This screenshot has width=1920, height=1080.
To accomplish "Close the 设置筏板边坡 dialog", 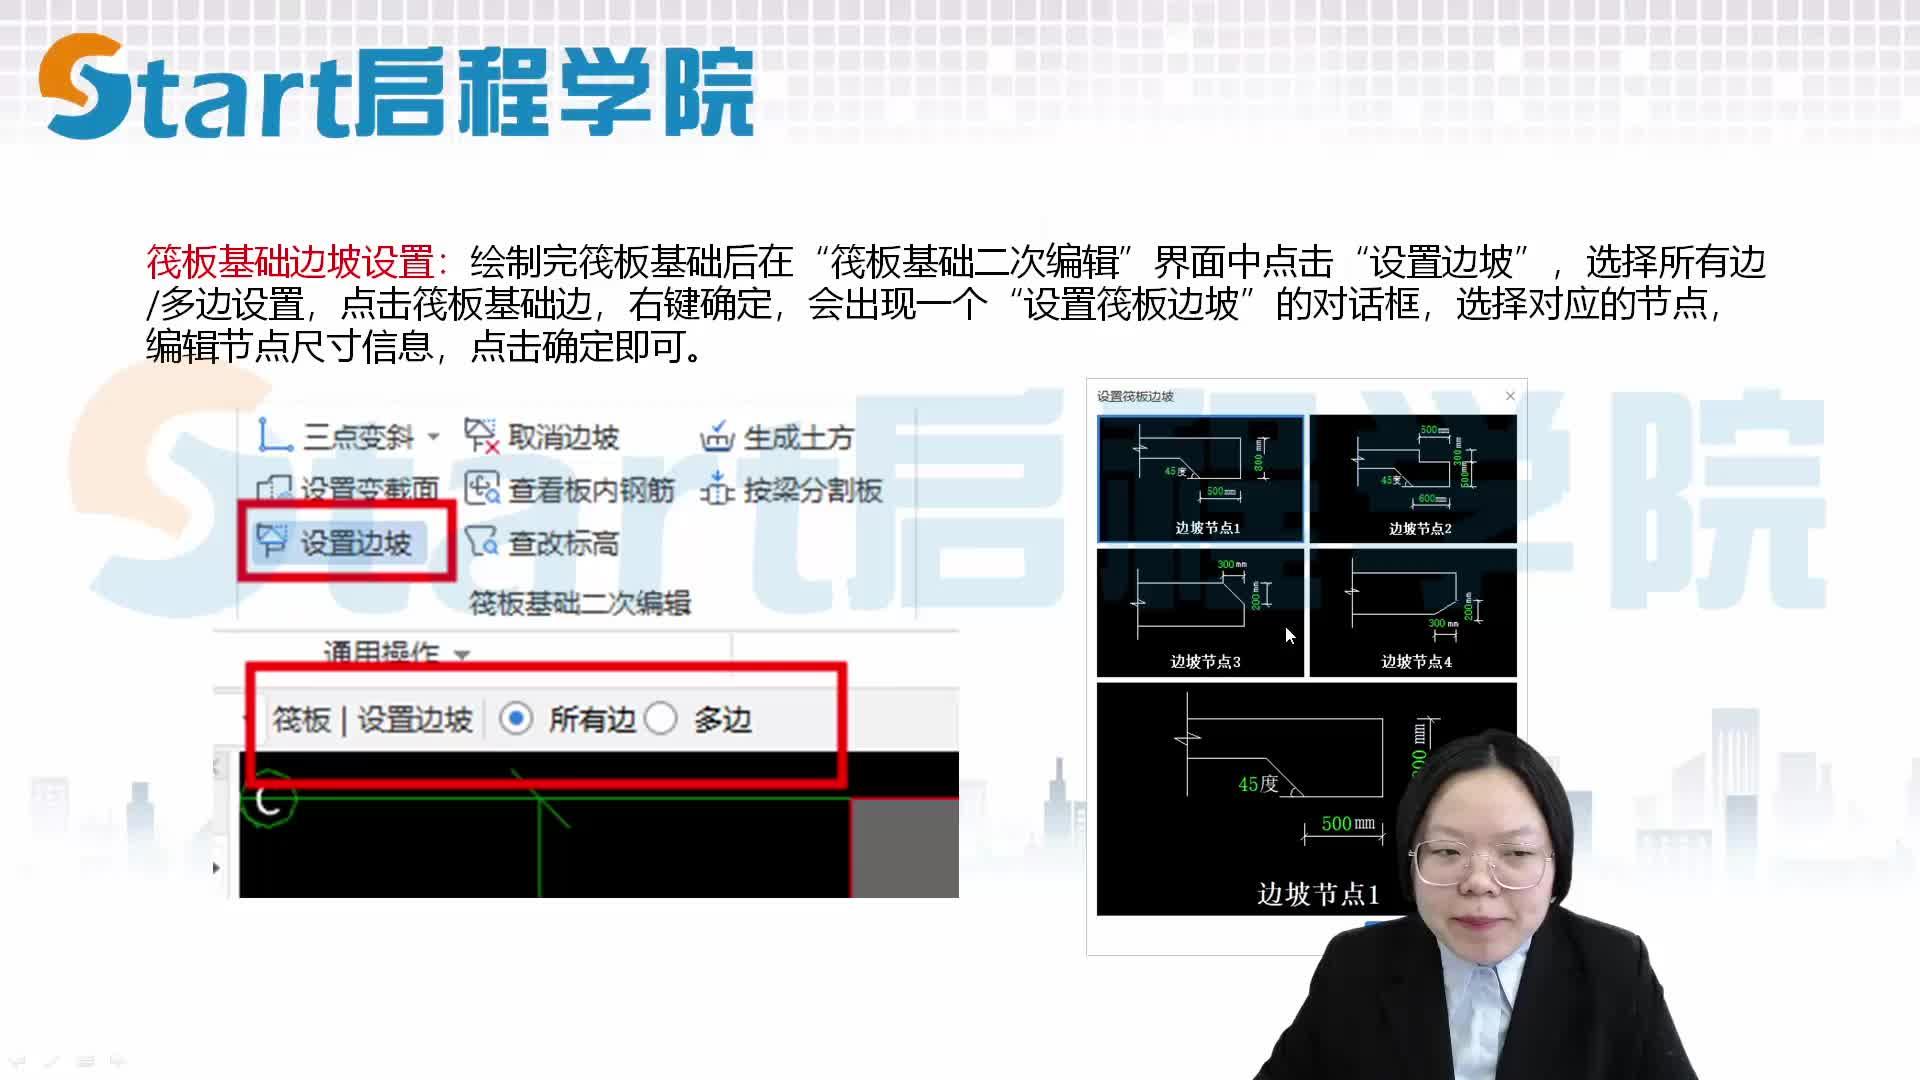I will point(1510,396).
